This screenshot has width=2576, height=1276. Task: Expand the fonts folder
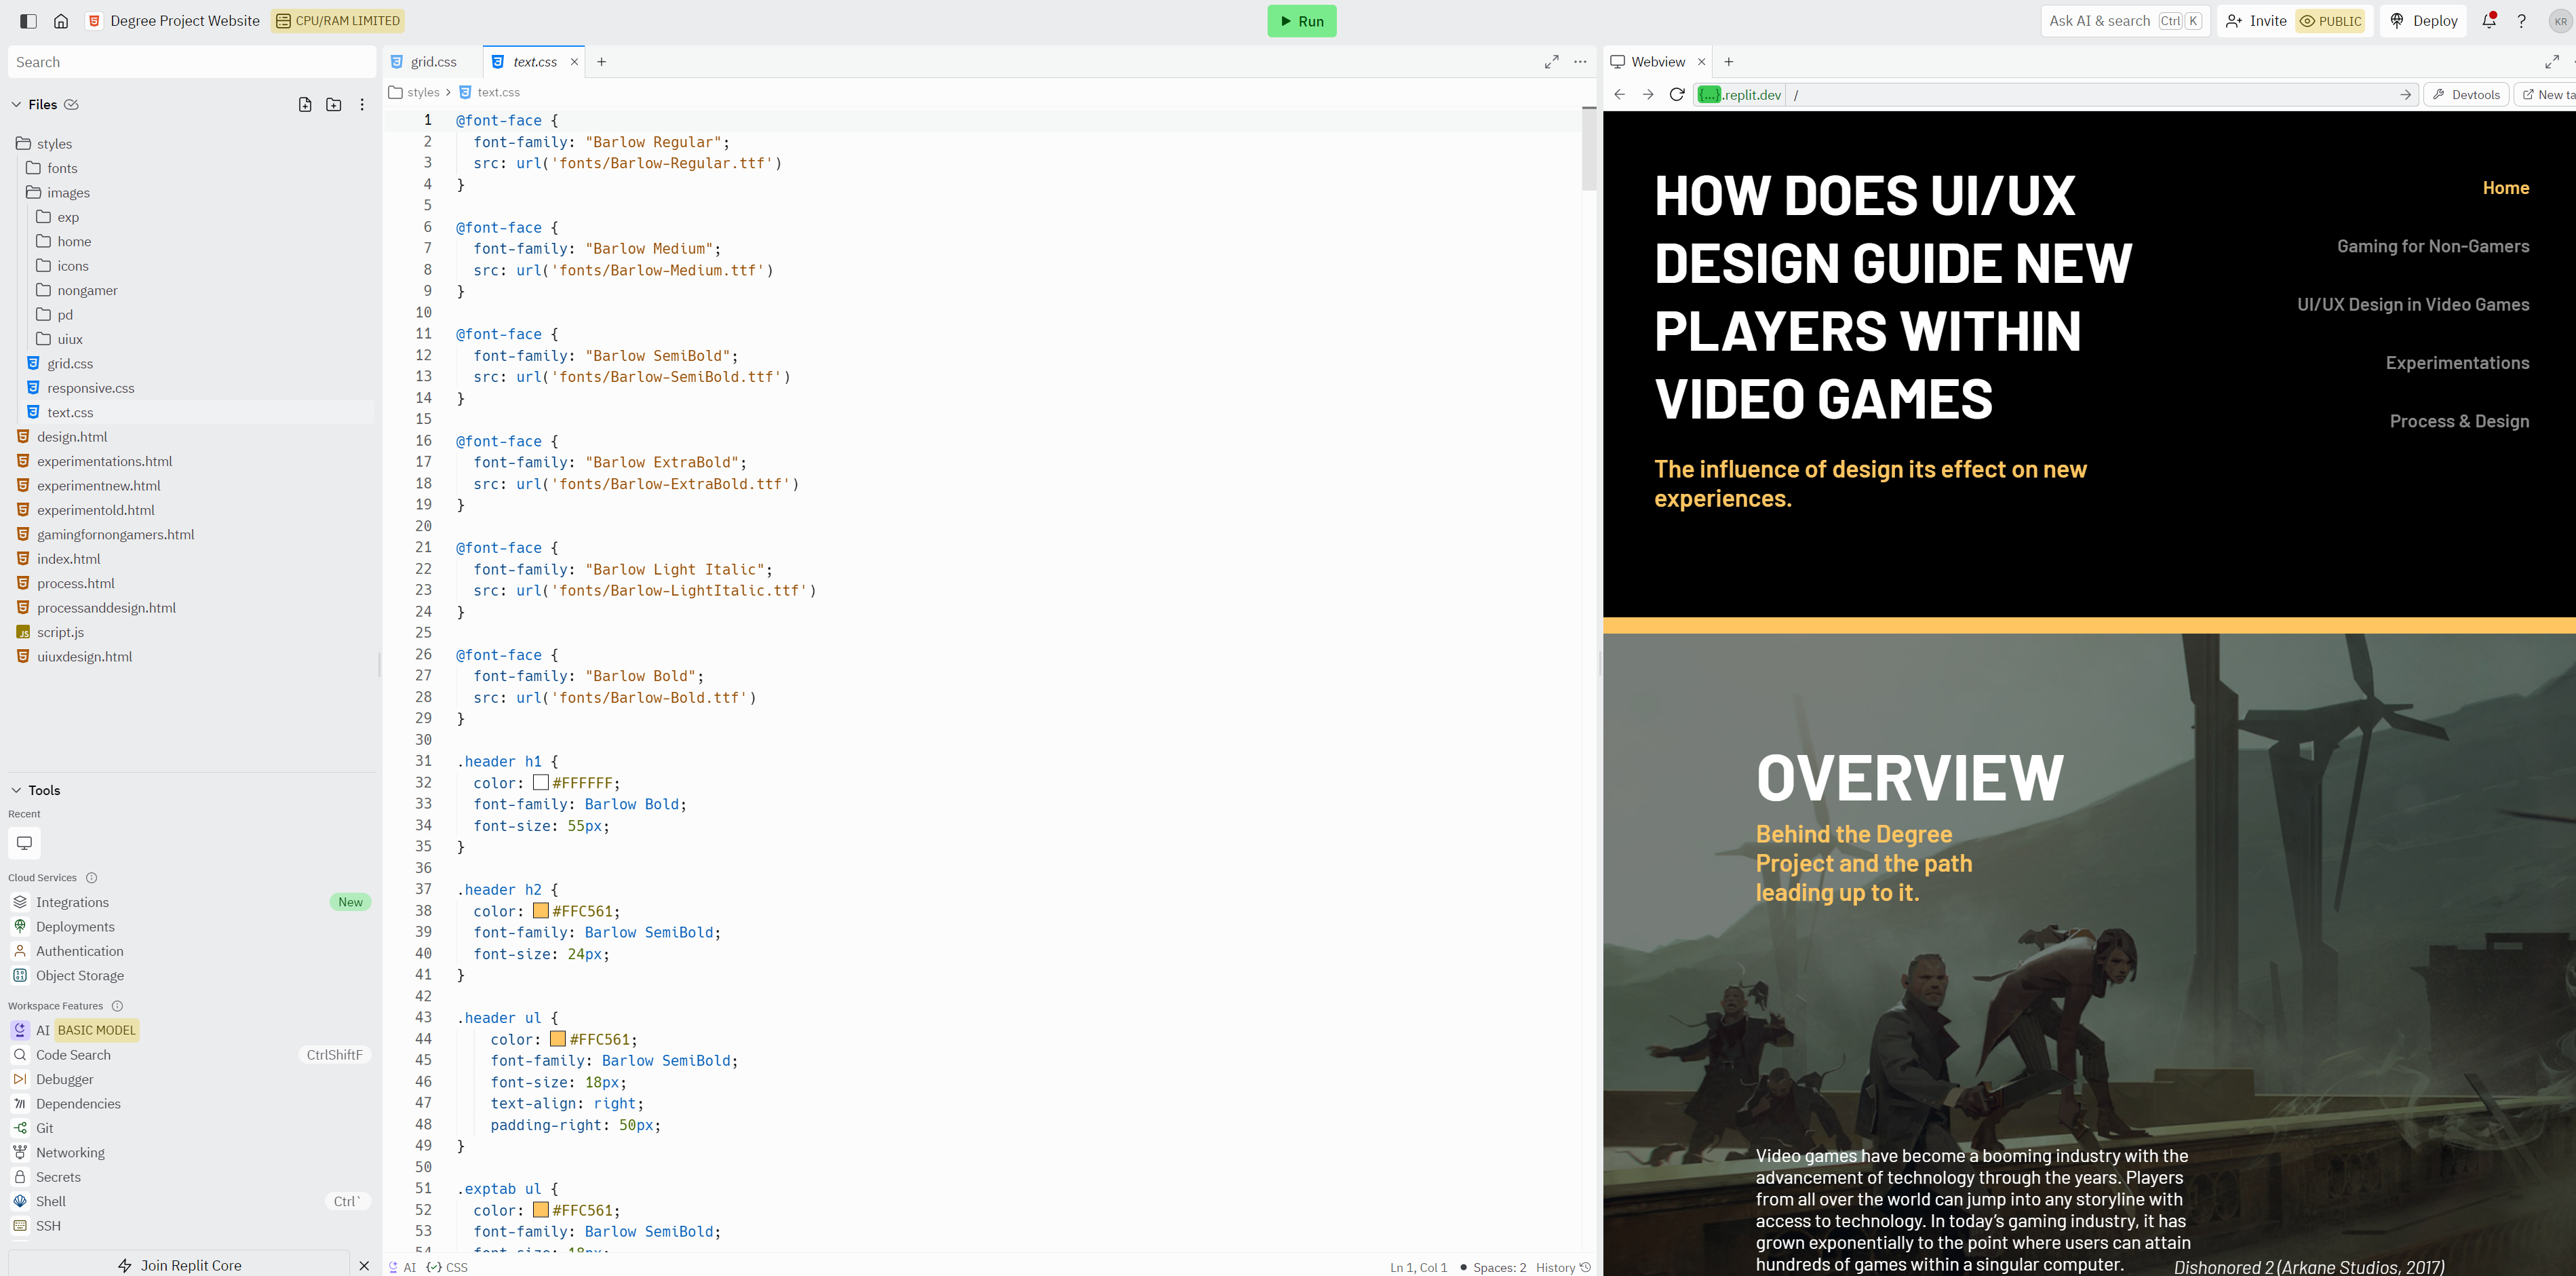click(62, 168)
